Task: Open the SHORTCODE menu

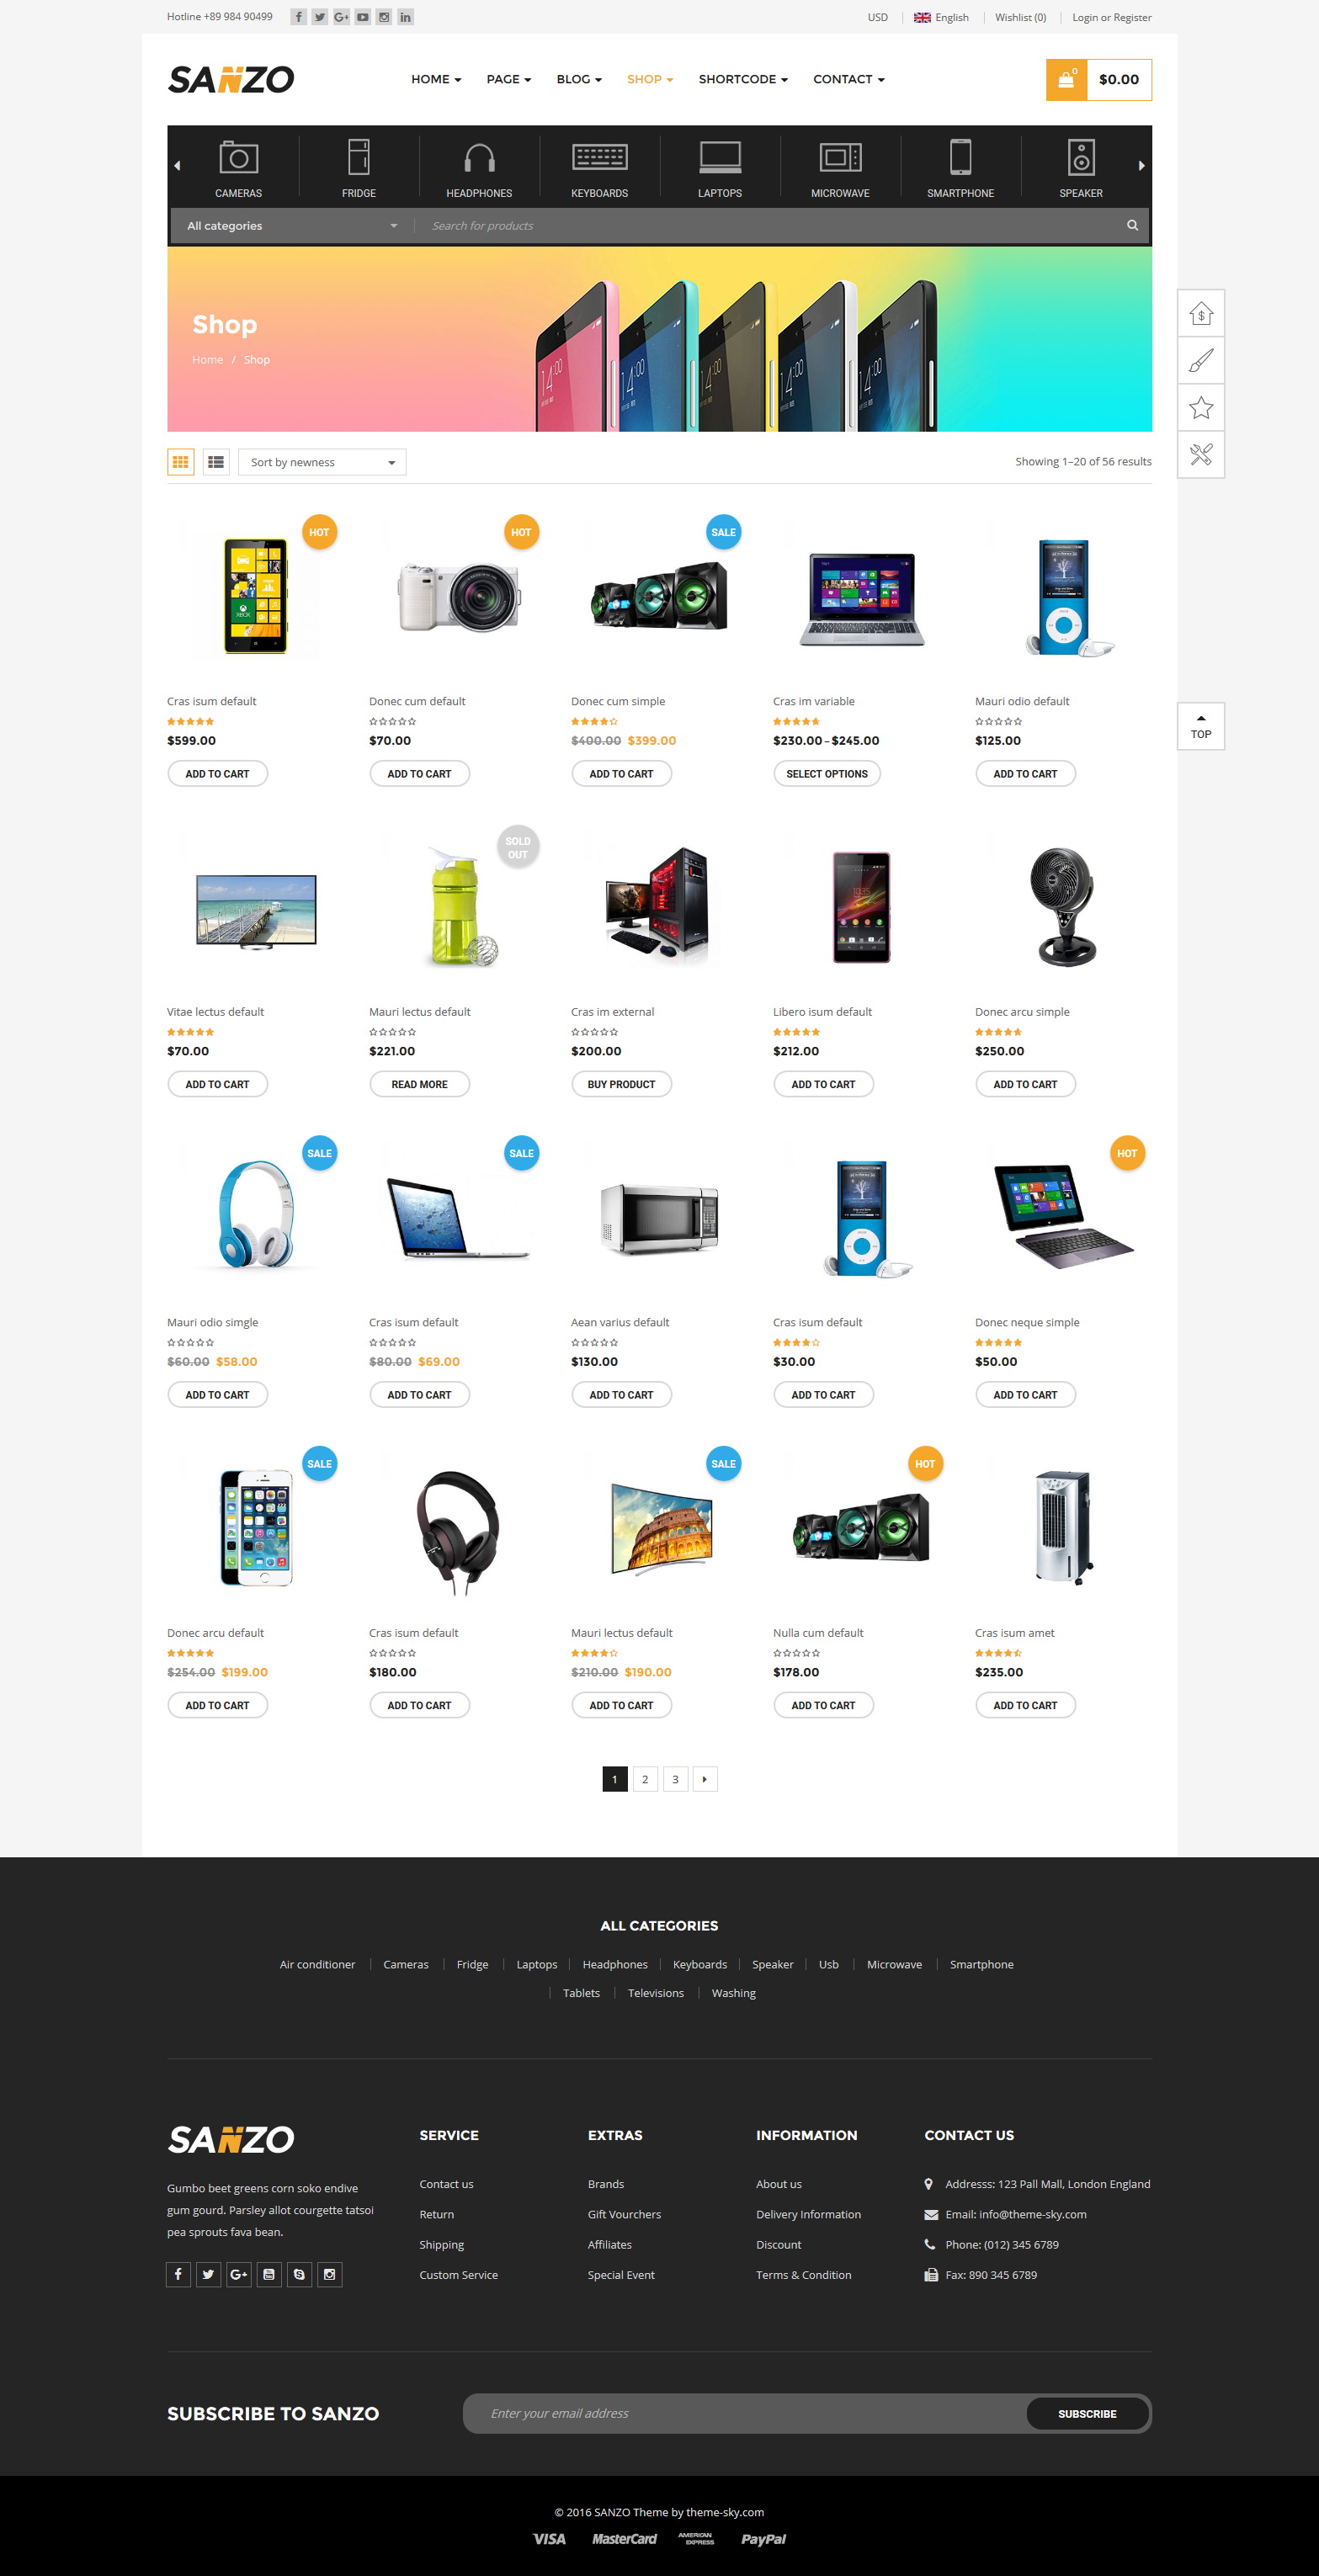Action: click(743, 79)
